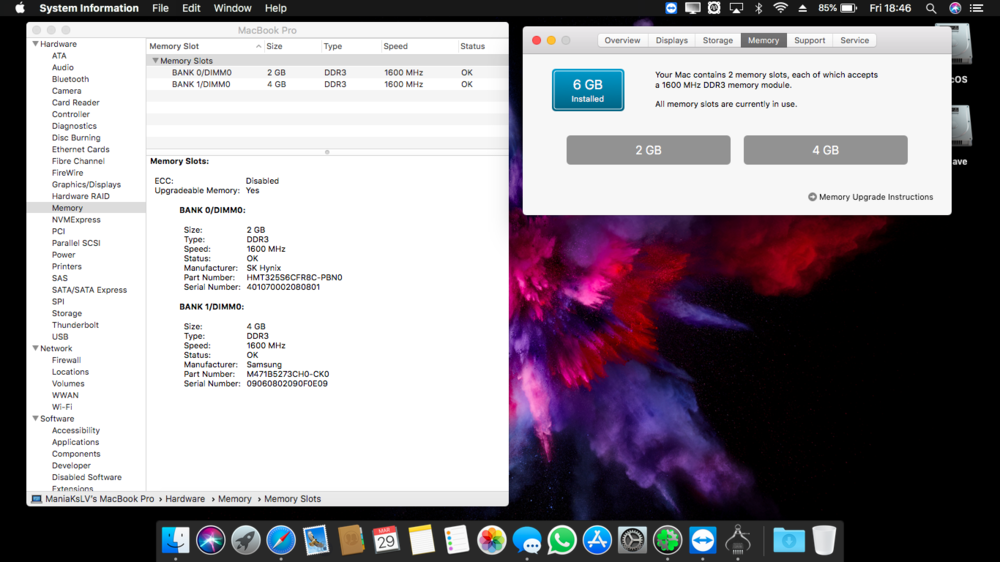The image size is (1000, 562).
Task: Switch to the Support tab
Action: click(x=809, y=40)
